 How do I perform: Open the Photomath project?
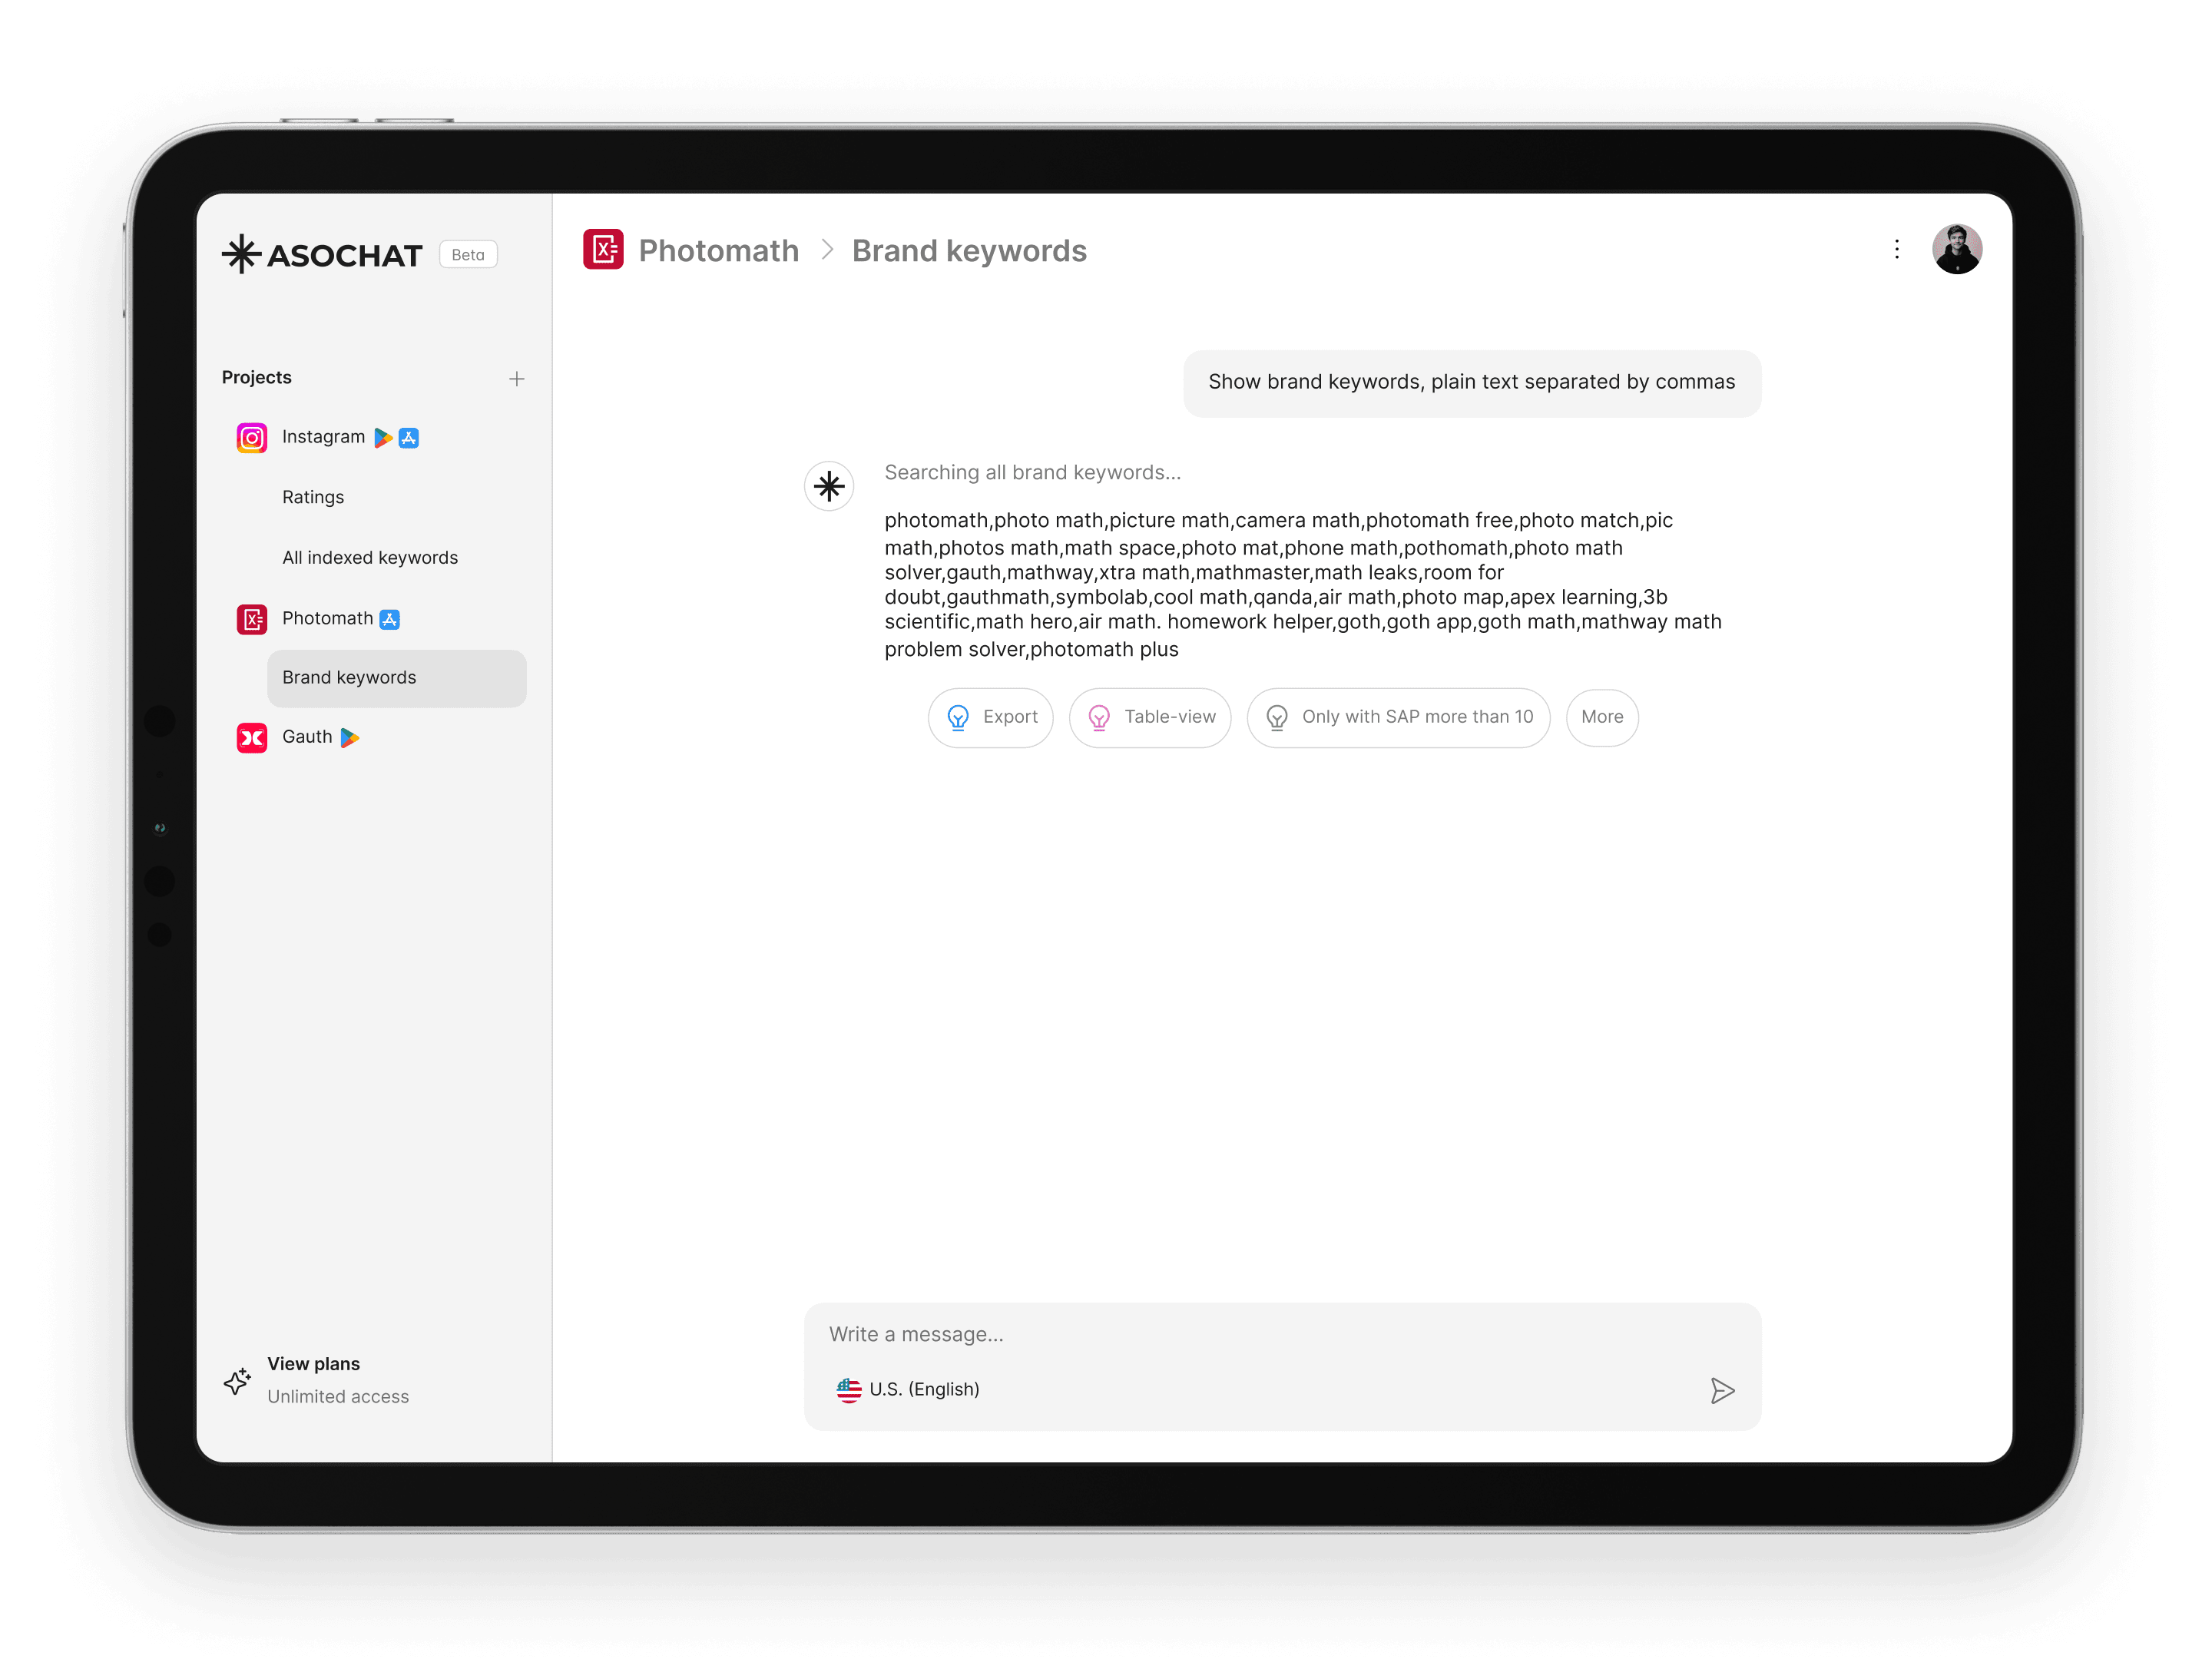(x=327, y=618)
